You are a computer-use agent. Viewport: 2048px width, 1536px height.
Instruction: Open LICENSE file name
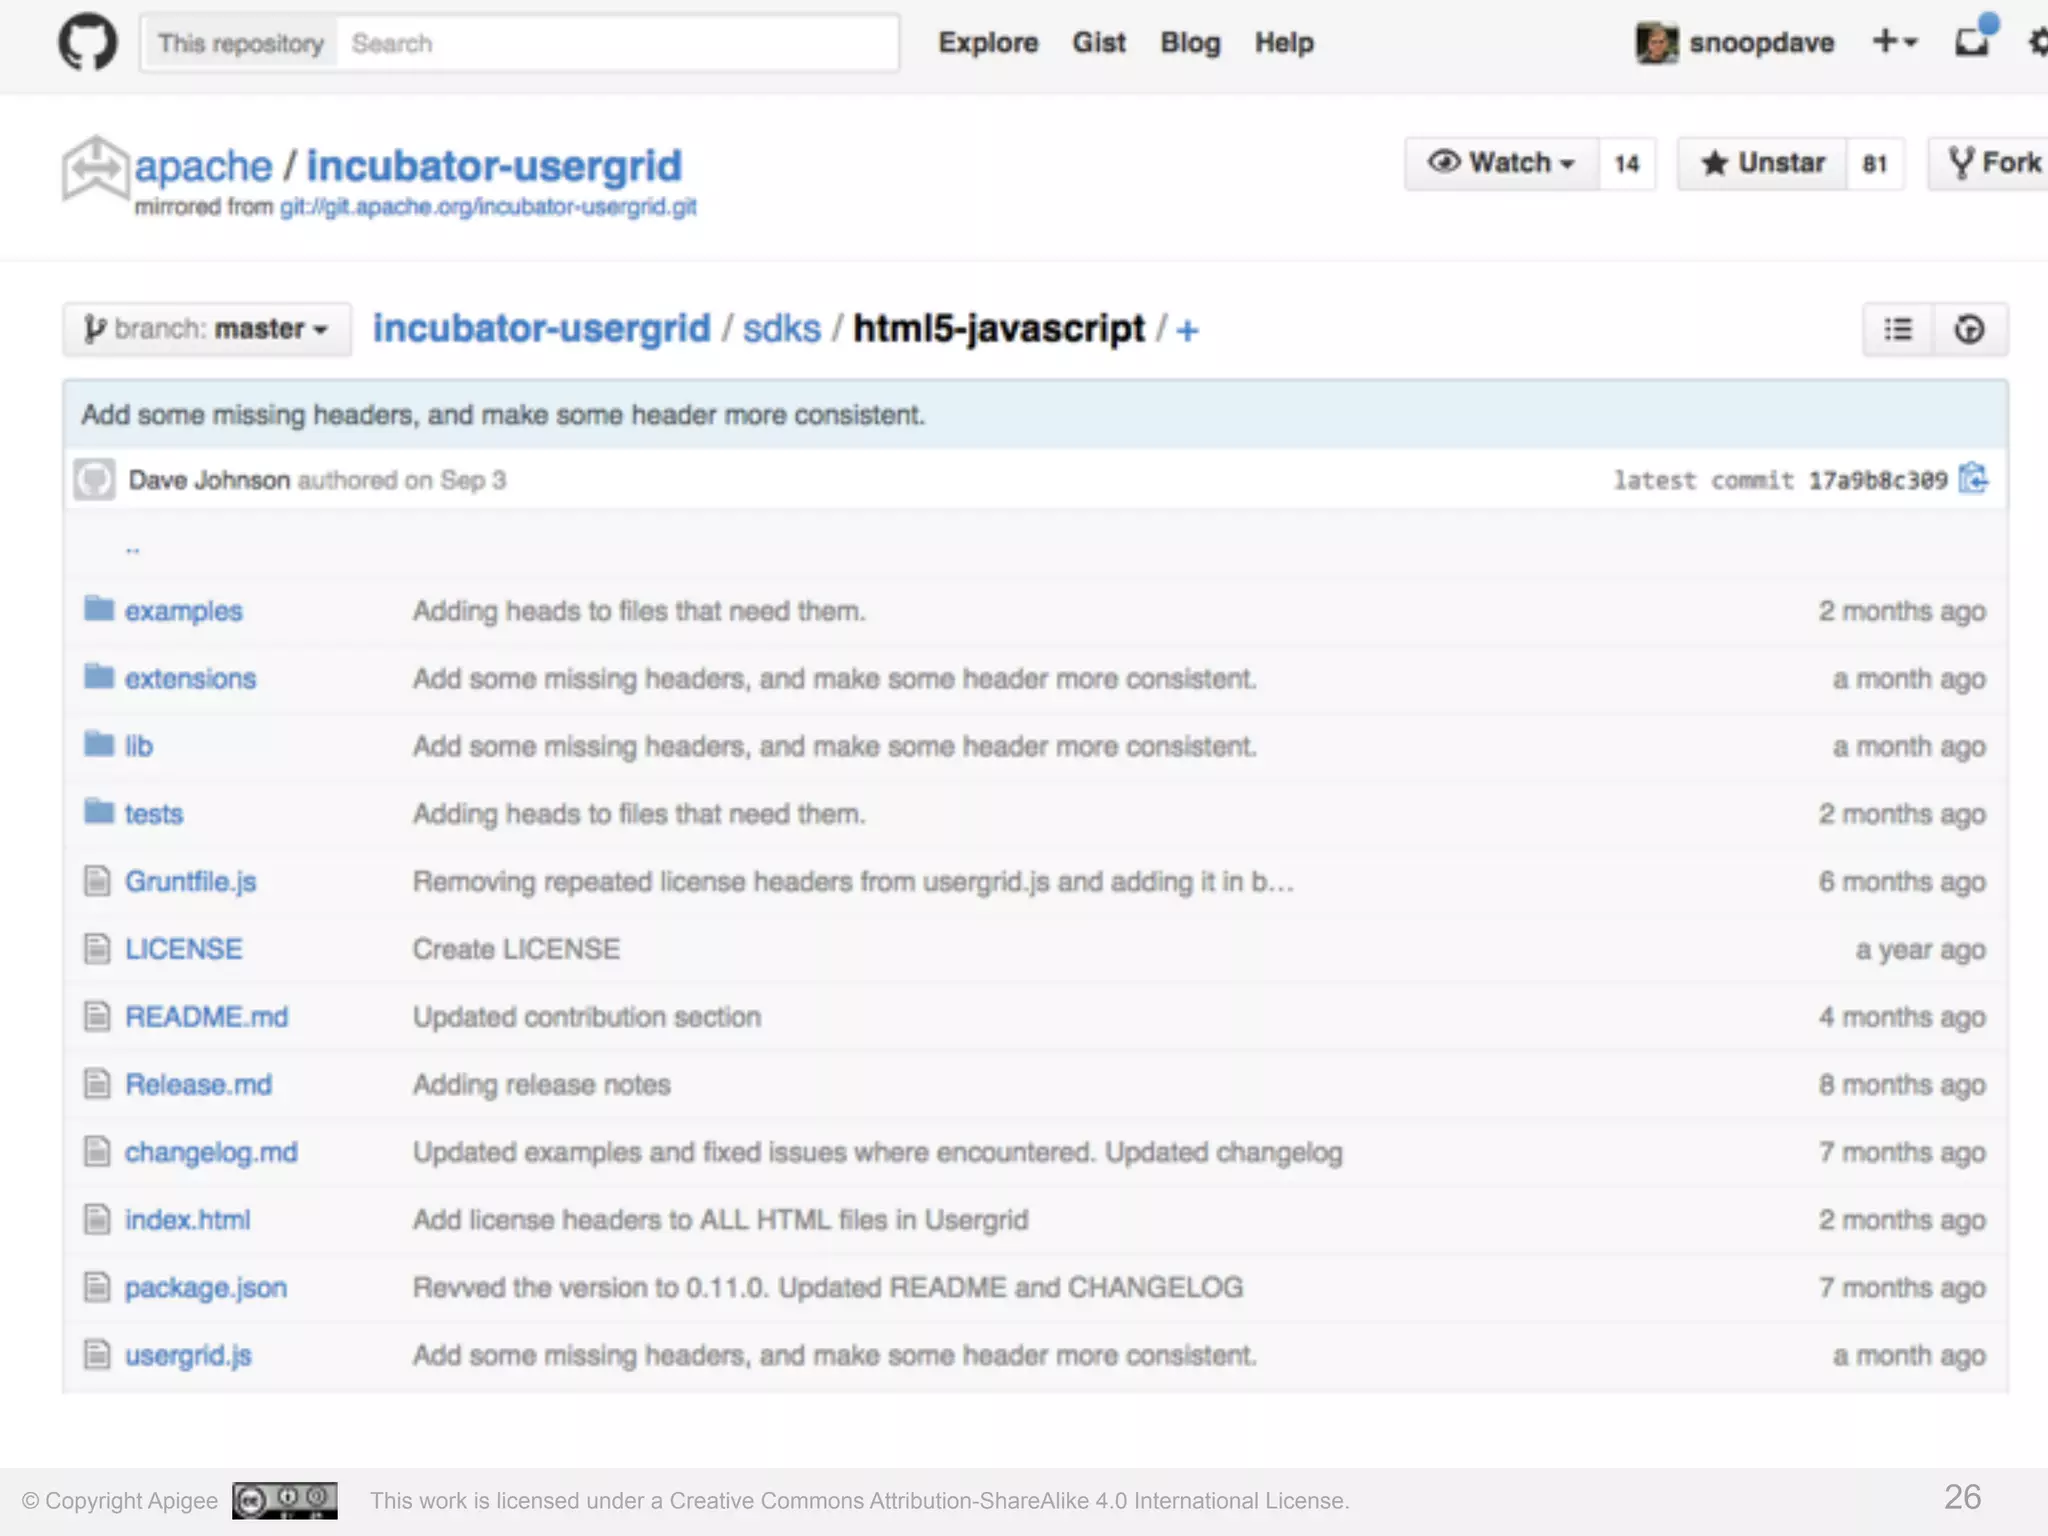coord(183,949)
